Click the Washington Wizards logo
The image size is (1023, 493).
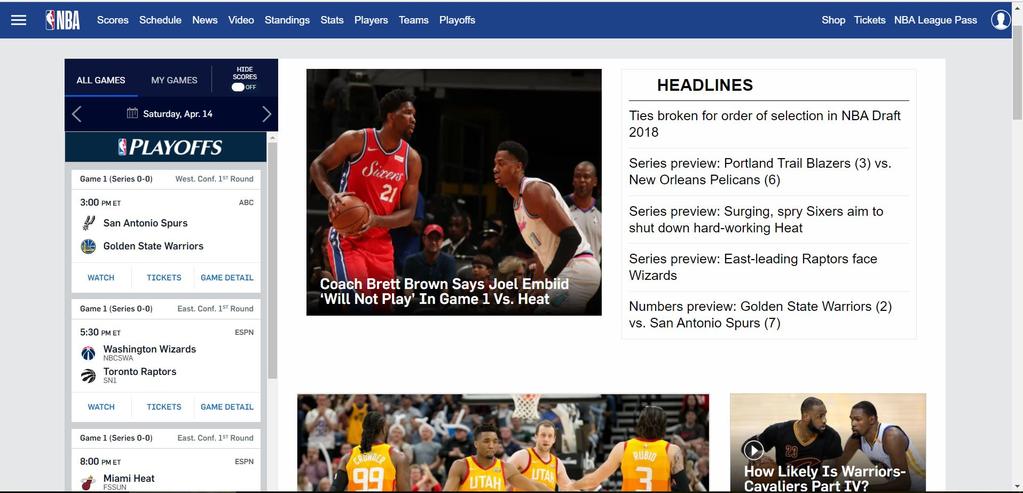click(88, 353)
